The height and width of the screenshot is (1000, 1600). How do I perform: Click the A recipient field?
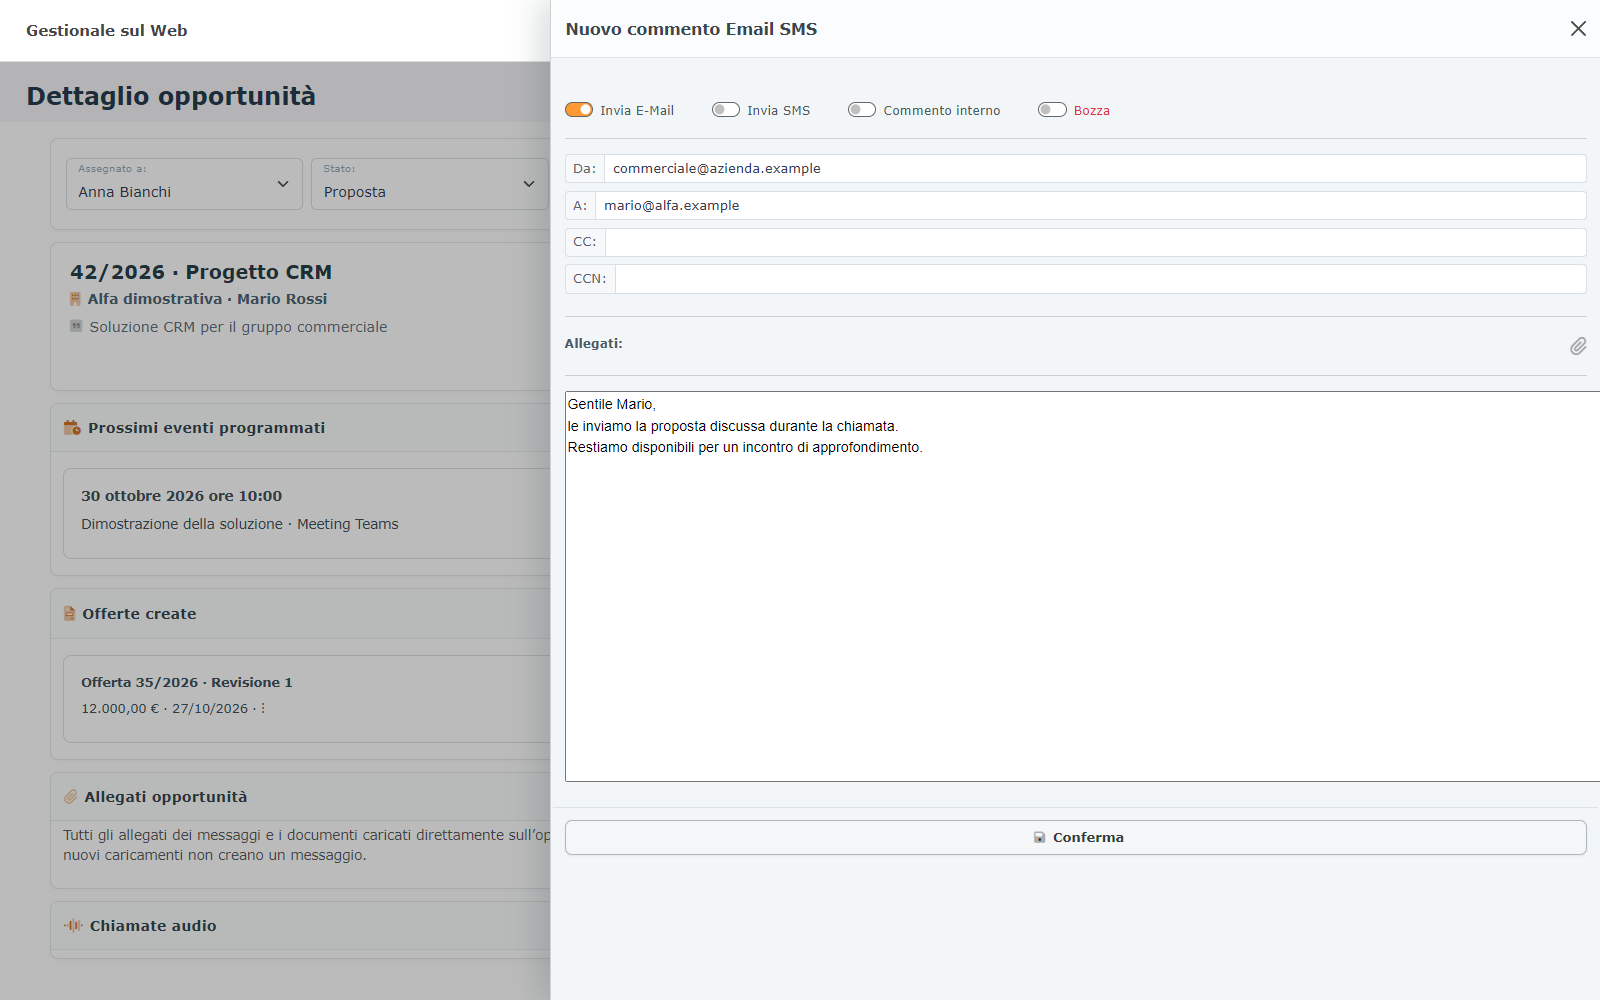(1091, 205)
